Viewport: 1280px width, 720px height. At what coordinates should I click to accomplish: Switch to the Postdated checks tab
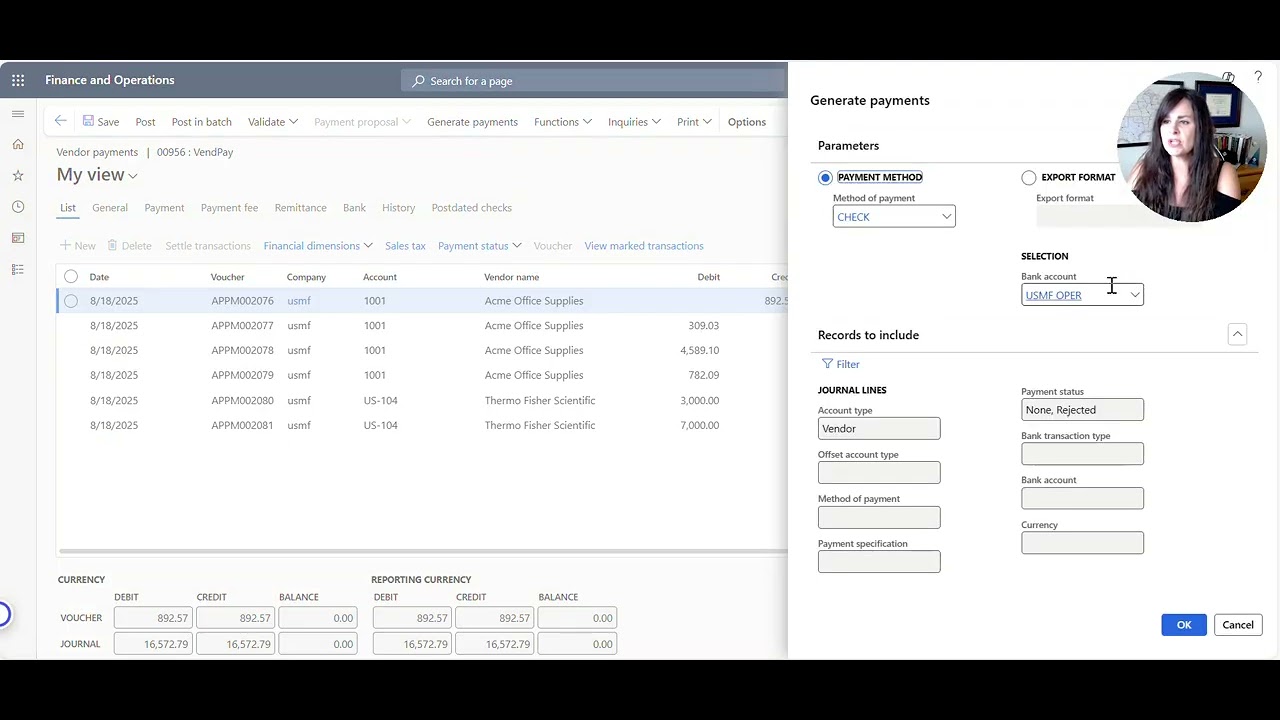(x=472, y=208)
